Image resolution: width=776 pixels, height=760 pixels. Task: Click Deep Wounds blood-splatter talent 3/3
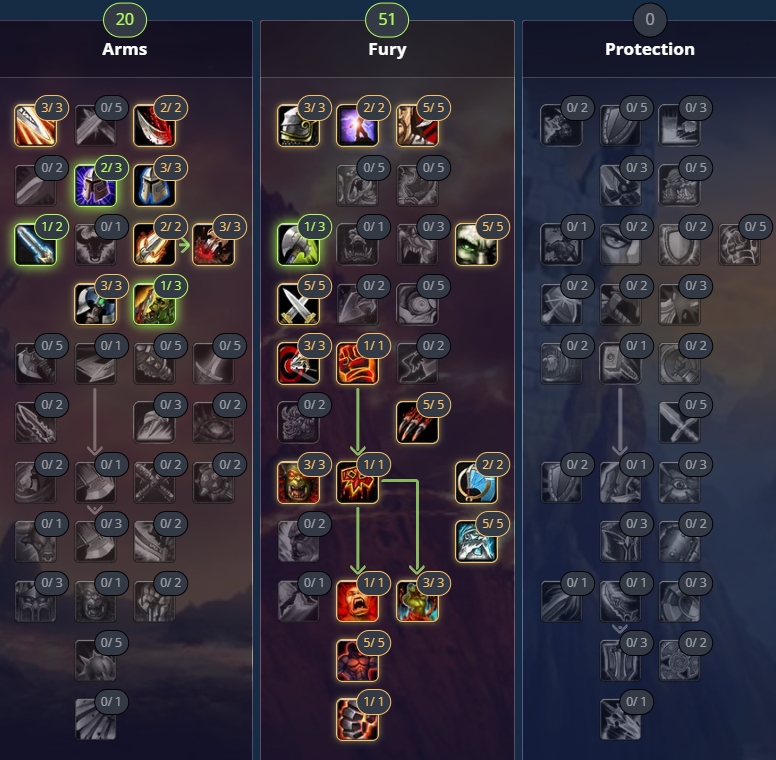point(213,244)
